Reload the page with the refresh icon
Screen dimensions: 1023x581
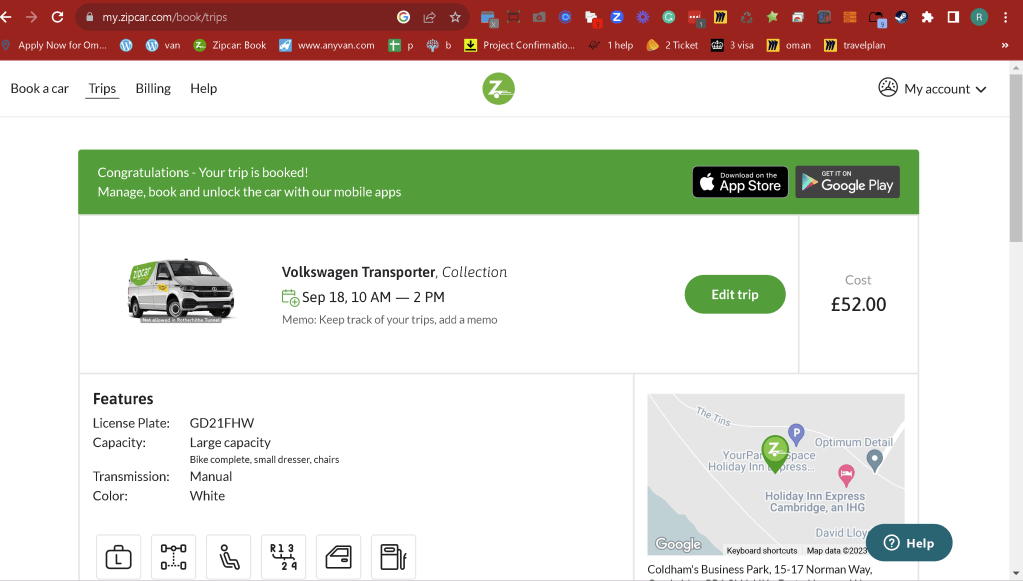point(57,18)
